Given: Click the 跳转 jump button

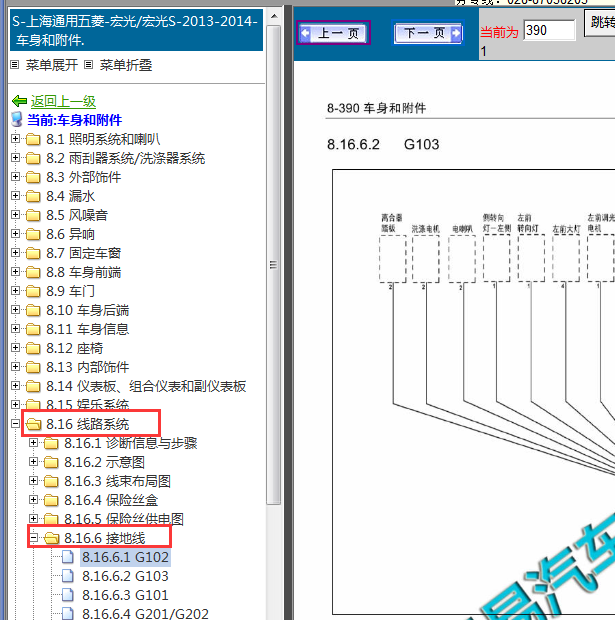Looking at the screenshot, I should click(x=600, y=22).
